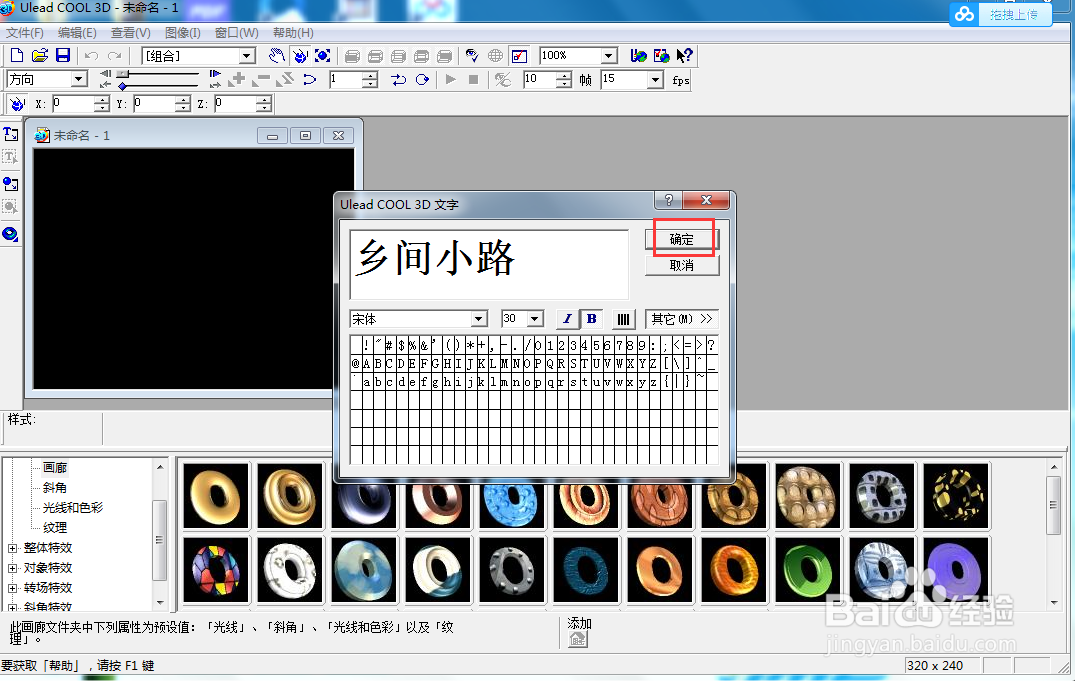Toggle italic in text dialog
The width and height of the screenshot is (1075, 681).
[567, 319]
